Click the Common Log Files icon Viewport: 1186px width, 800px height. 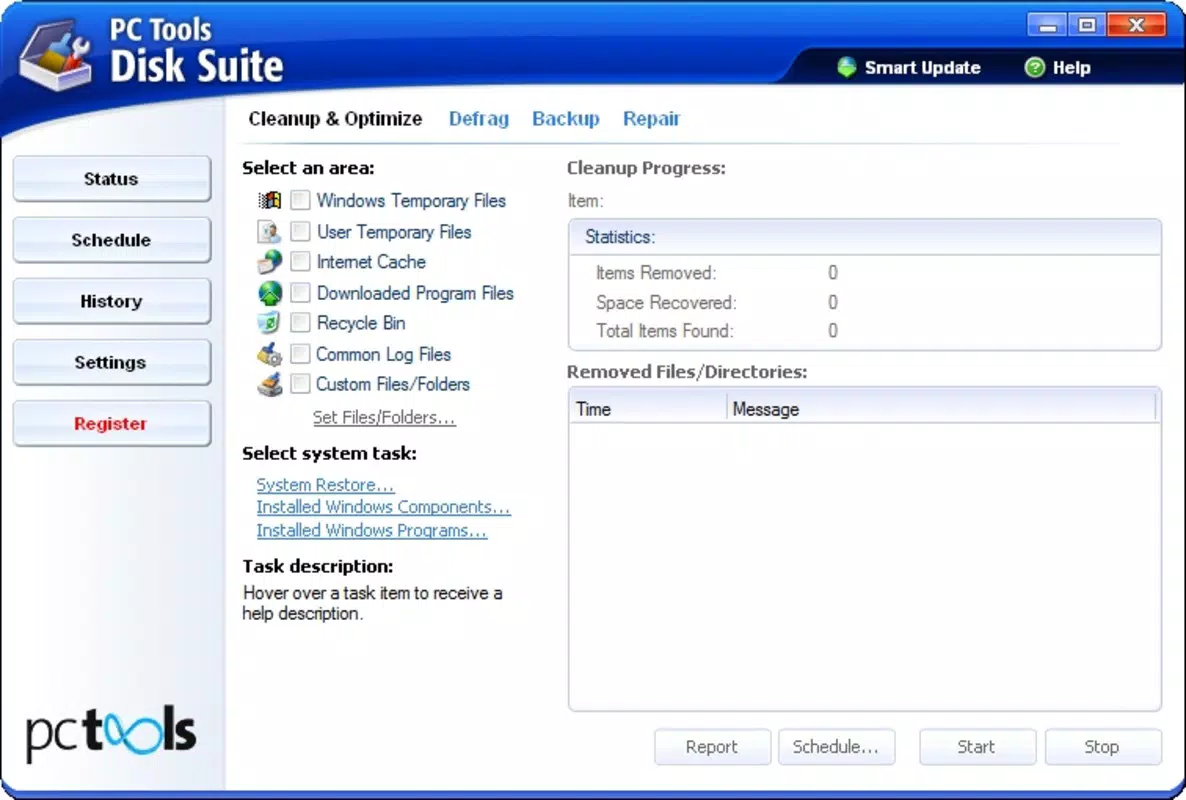point(269,354)
